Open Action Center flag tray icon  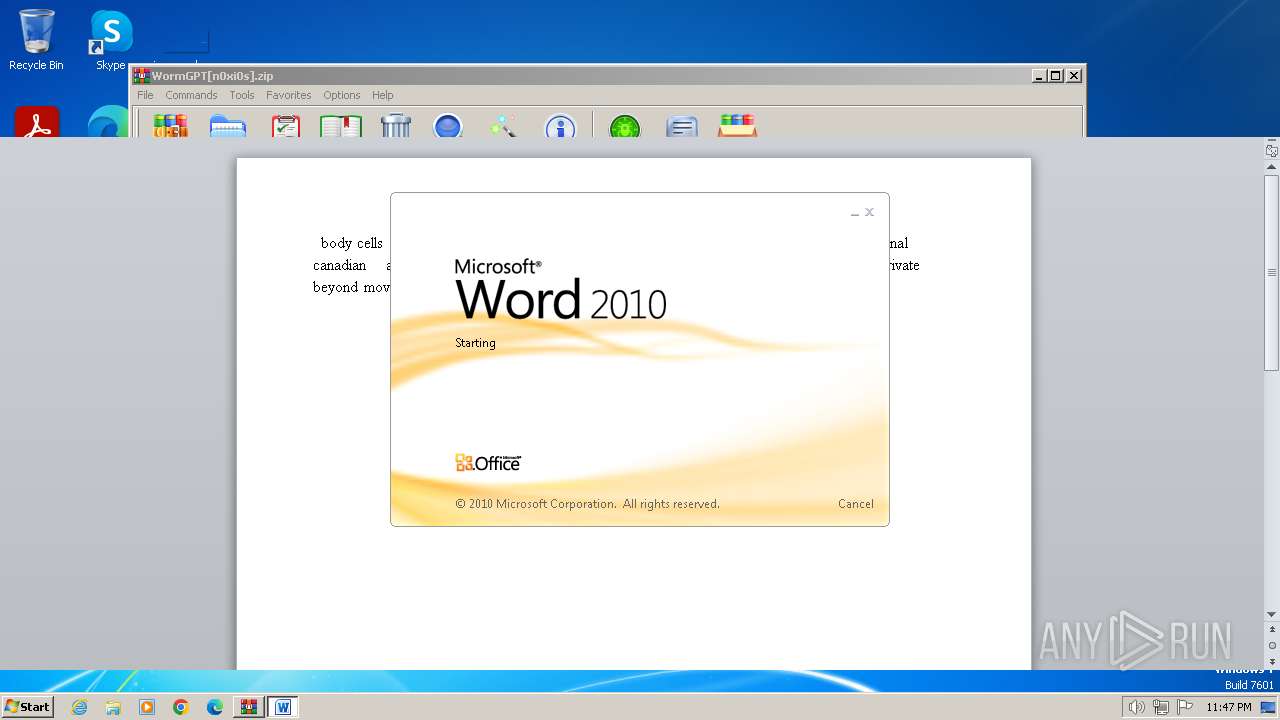pos(1184,707)
